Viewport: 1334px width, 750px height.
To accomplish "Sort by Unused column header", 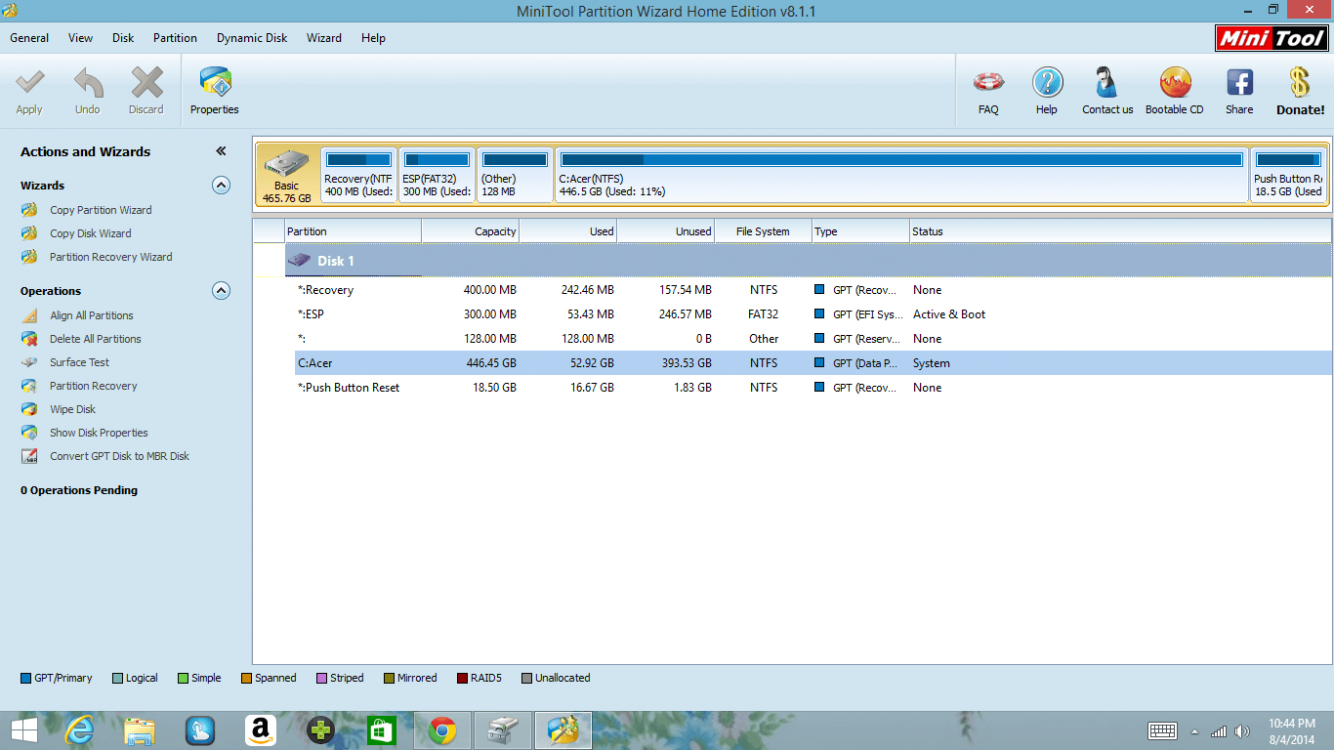I will (665, 231).
